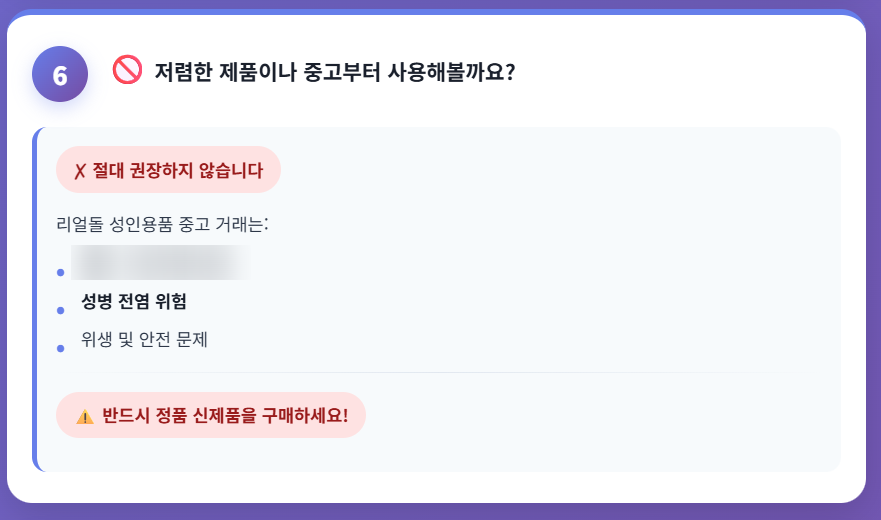Select the heading 저렴한 제품이나 중고부터 사용해볼까요?
Viewport: 881px width, 520px height.
point(334,72)
